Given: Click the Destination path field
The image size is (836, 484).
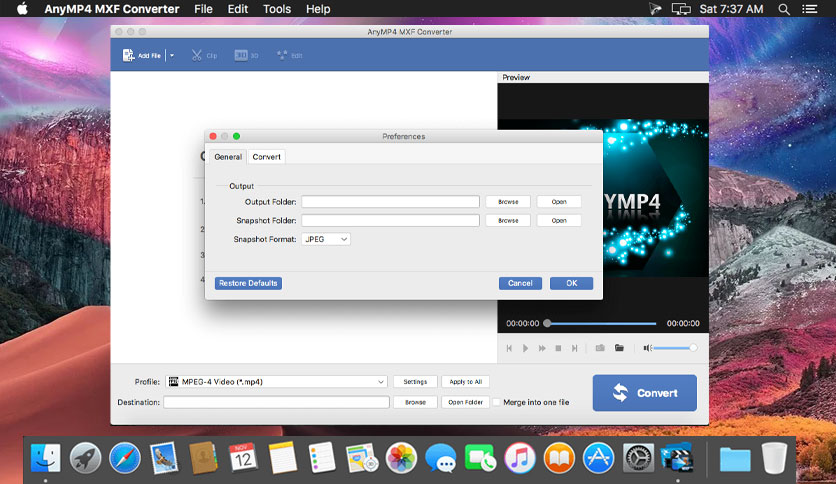Looking at the screenshot, I should (x=276, y=402).
